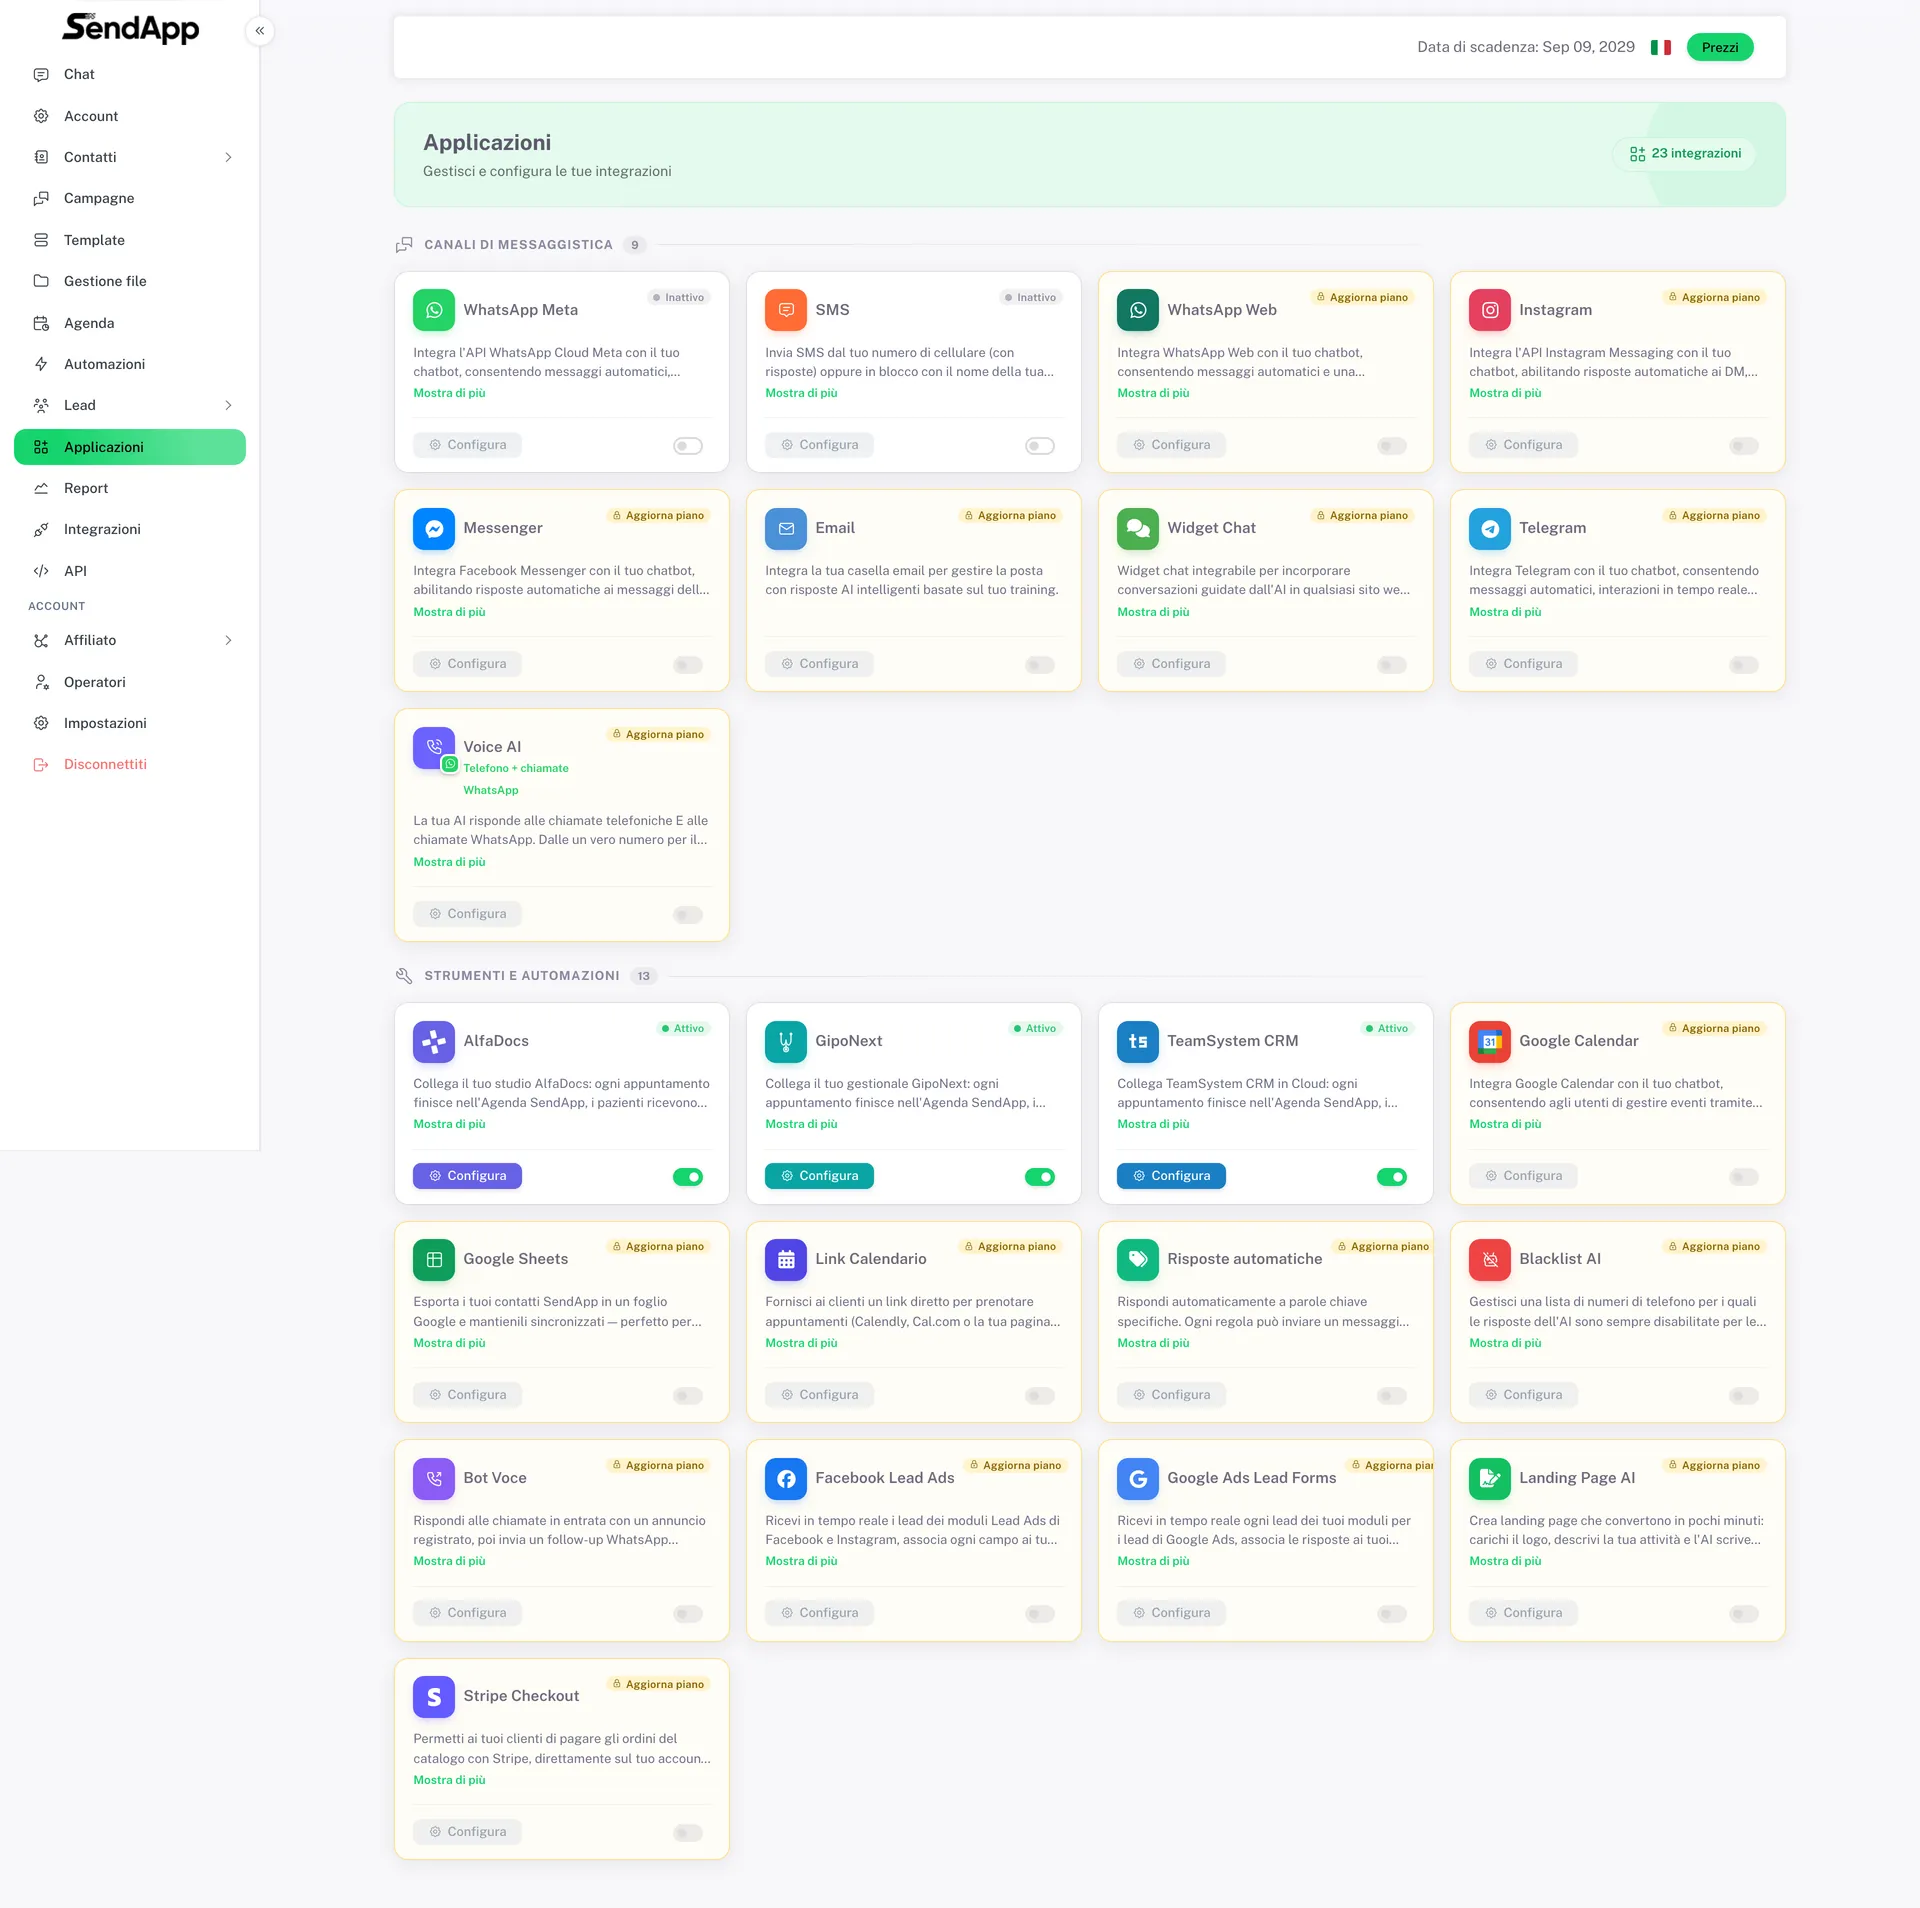Click the Messenger app icon
1920x1908 pixels.
(434, 528)
